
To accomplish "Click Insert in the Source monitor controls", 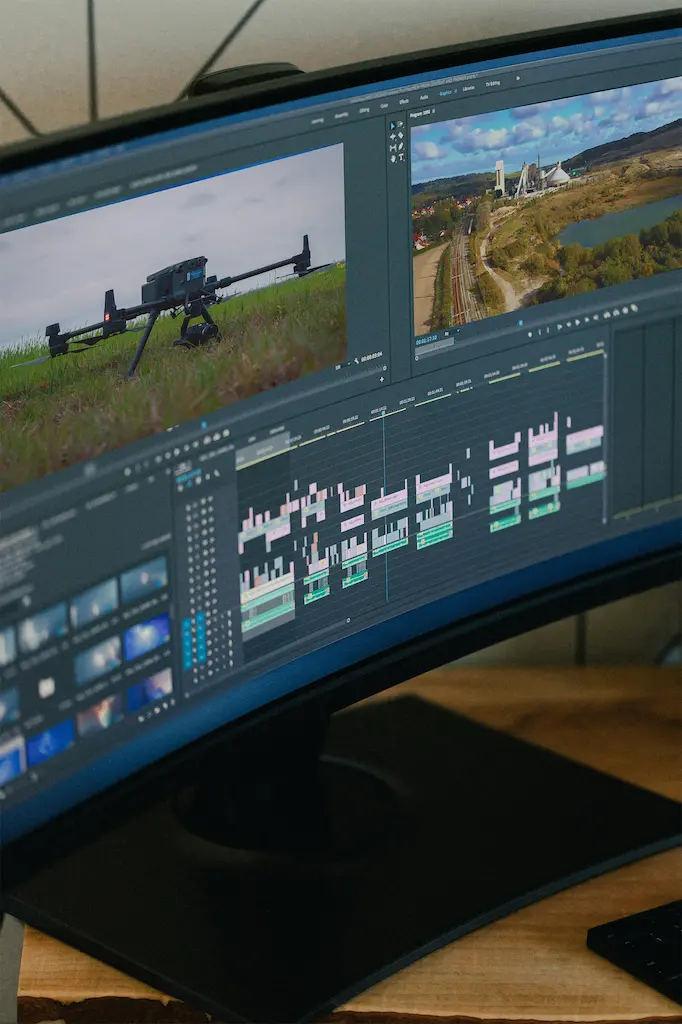I will (x=207, y=440).
